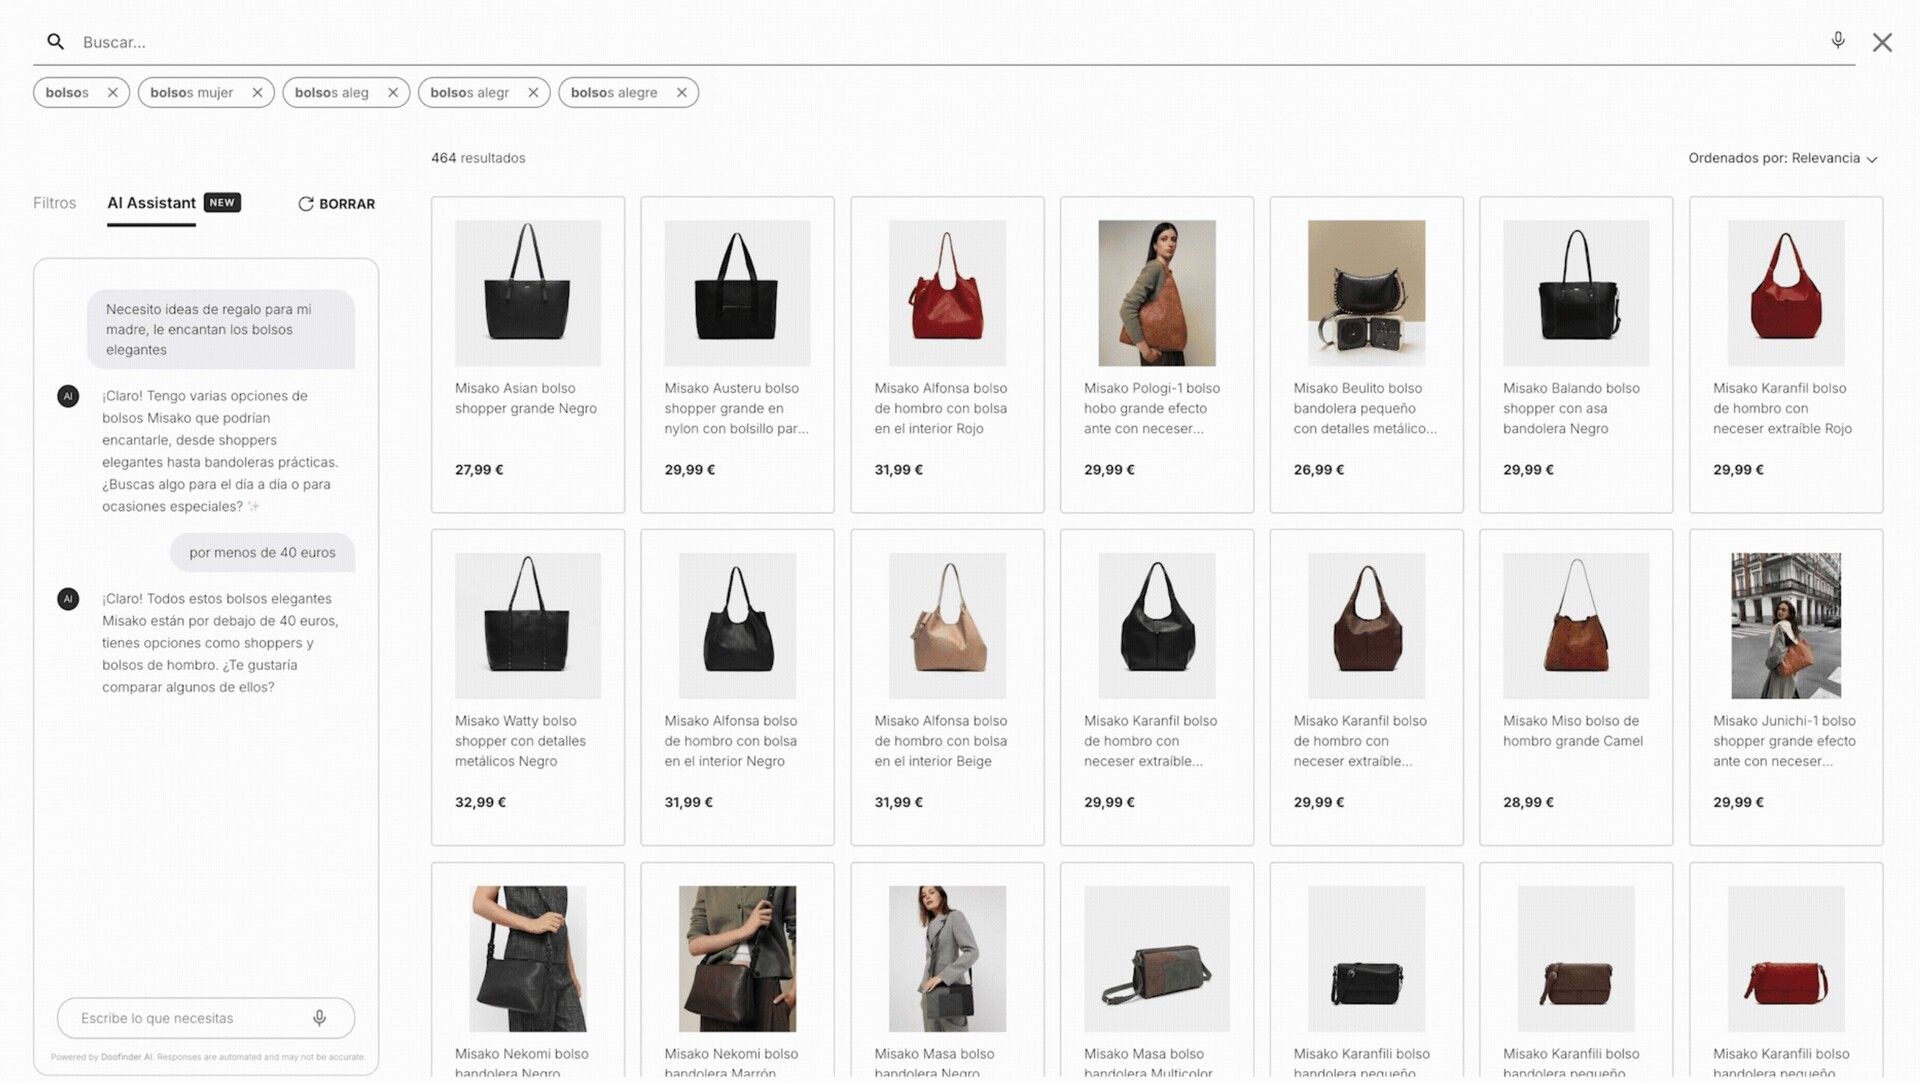Click the 'bolsos mujer' search suggestion
The height and width of the screenshot is (1083, 1920).
tap(191, 93)
